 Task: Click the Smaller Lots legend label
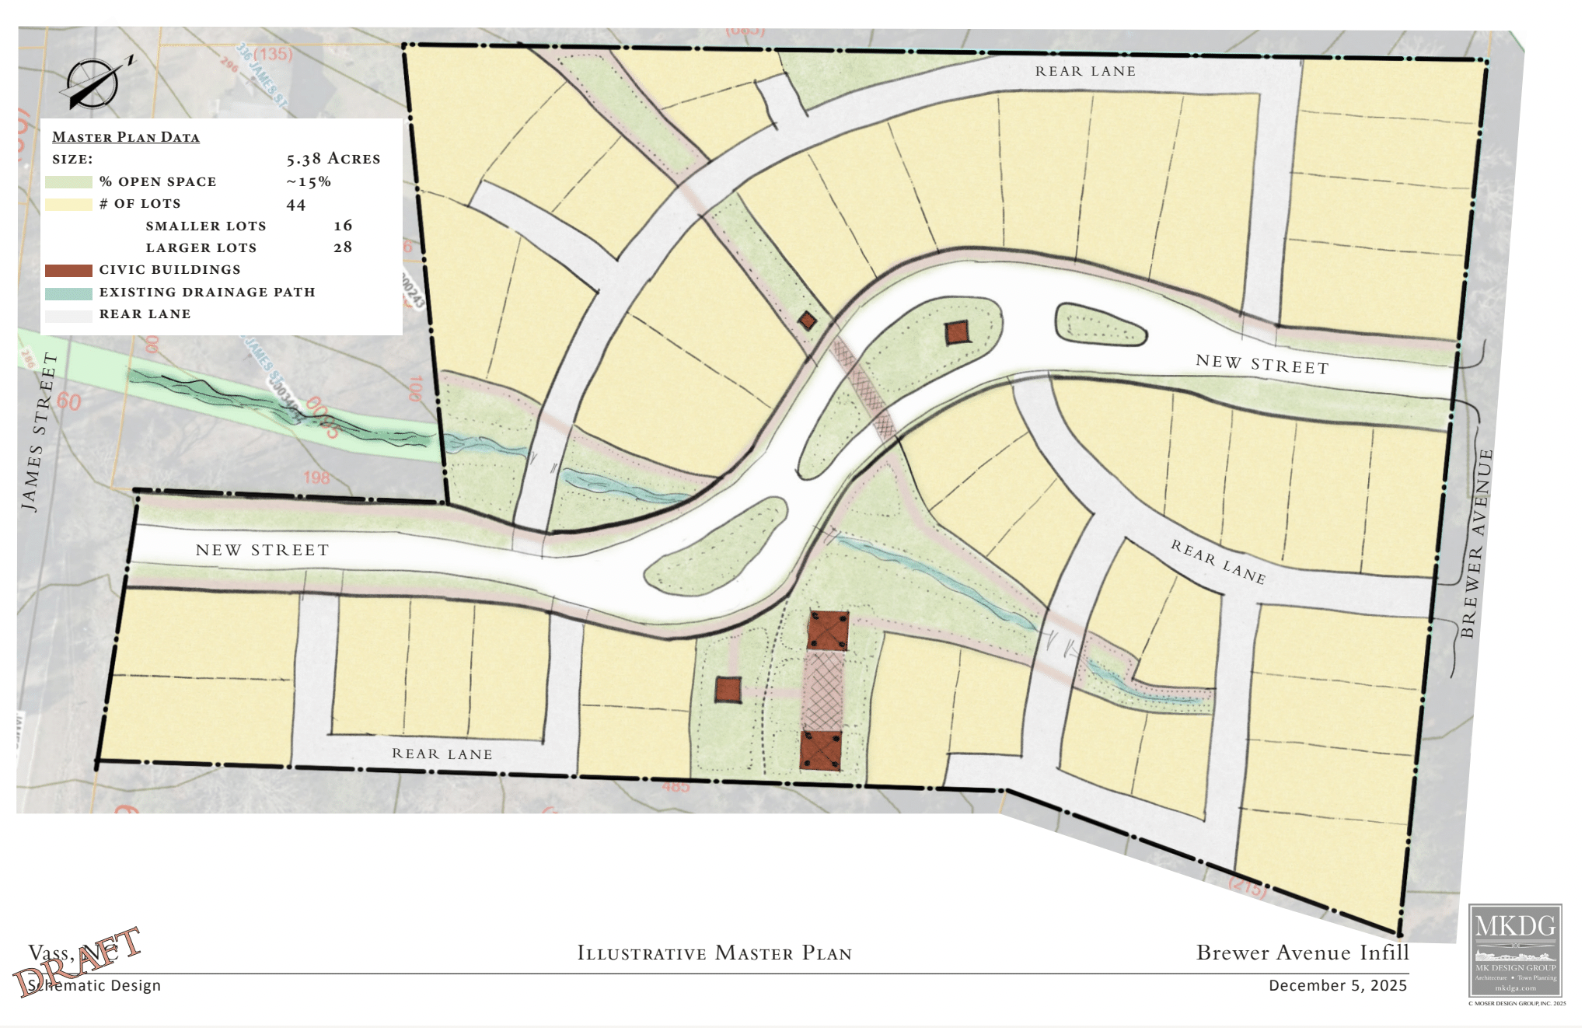[x=206, y=226]
